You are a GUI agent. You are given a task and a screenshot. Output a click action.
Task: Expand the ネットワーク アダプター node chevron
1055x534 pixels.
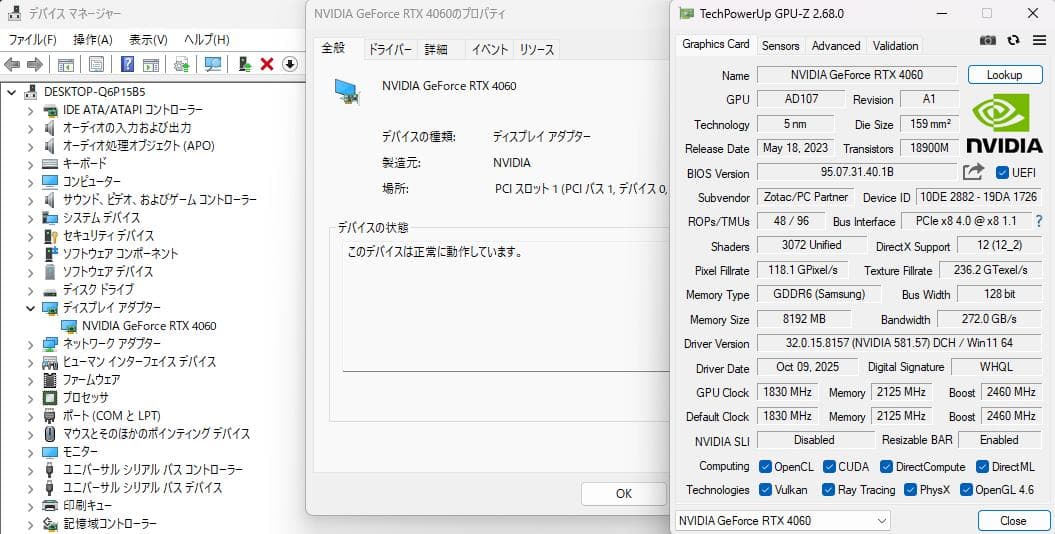[30, 344]
